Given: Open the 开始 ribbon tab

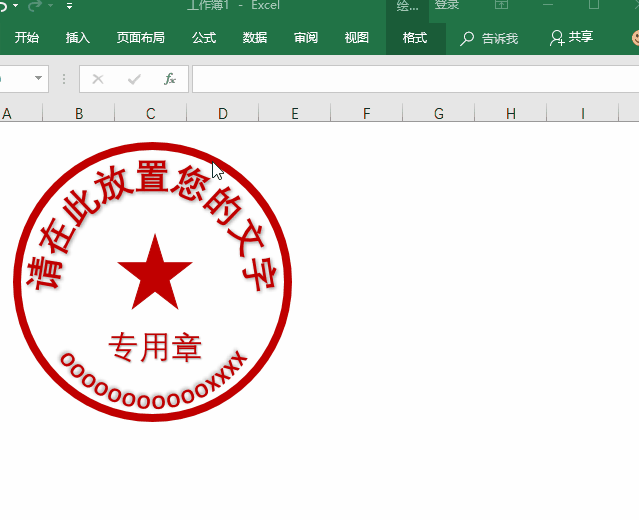Looking at the screenshot, I should pyautogui.click(x=27, y=38).
